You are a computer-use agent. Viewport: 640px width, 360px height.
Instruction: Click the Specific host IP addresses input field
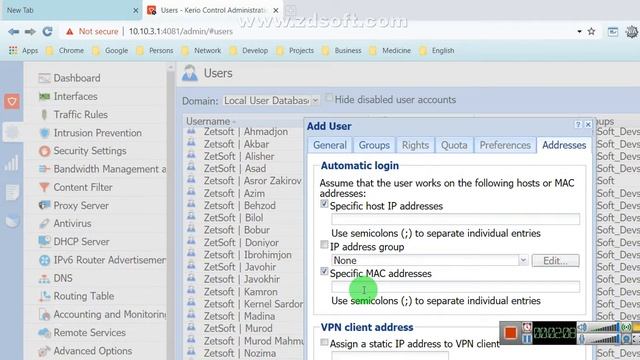456,219
